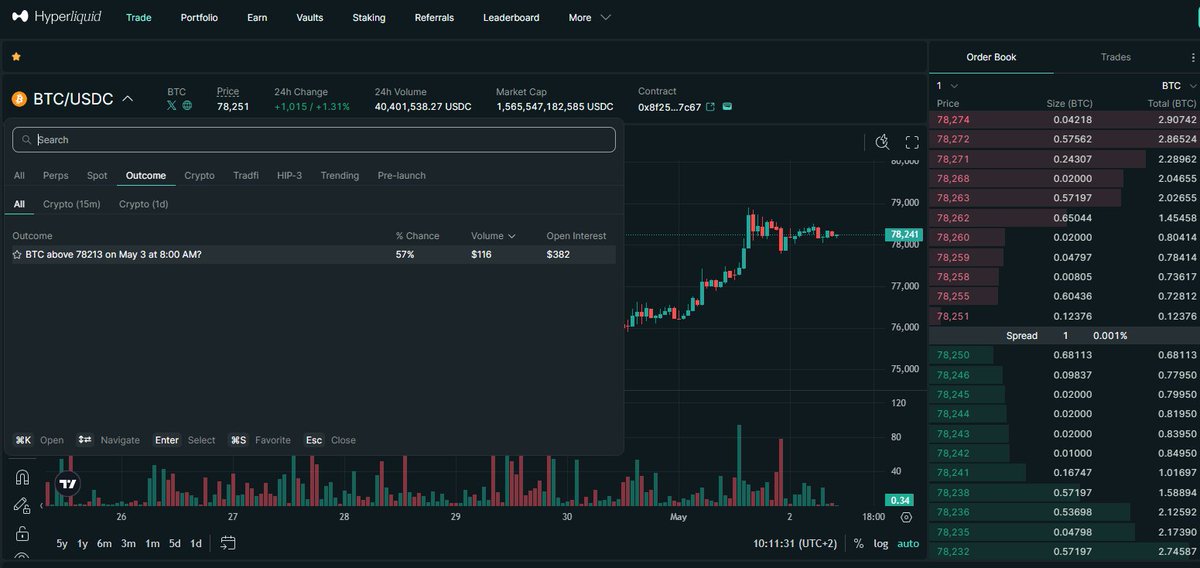Expand the BTC/USDC pair selector chevron

coord(127,99)
